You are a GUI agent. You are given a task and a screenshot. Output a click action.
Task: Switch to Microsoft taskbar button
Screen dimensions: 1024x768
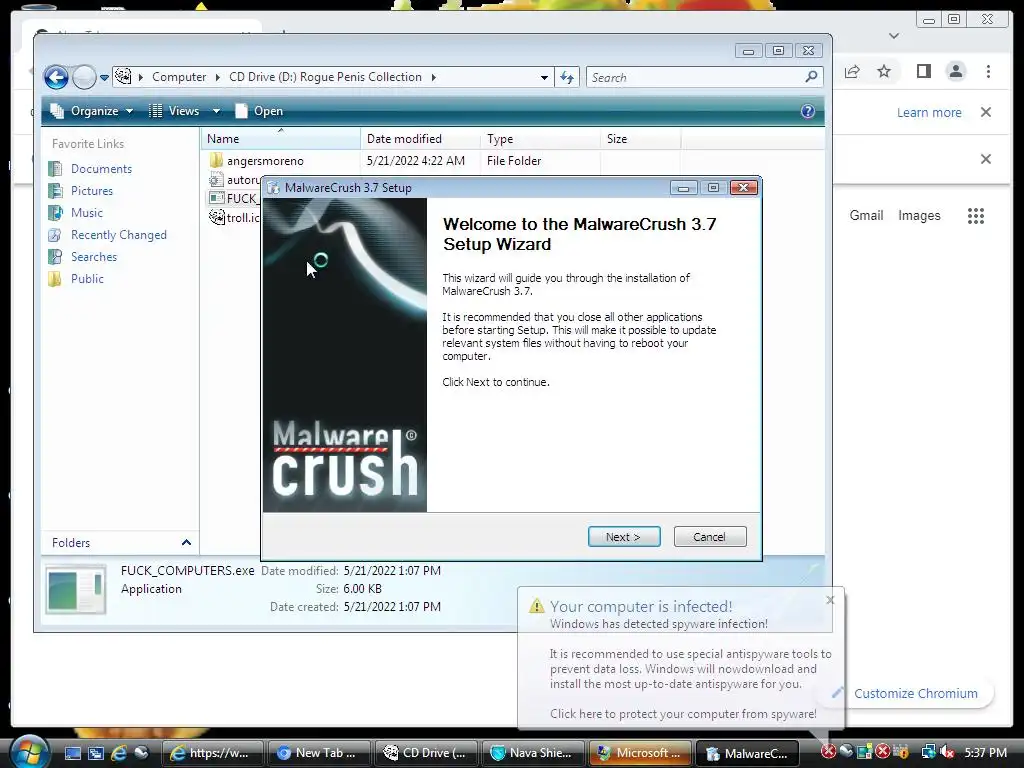point(641,753)
